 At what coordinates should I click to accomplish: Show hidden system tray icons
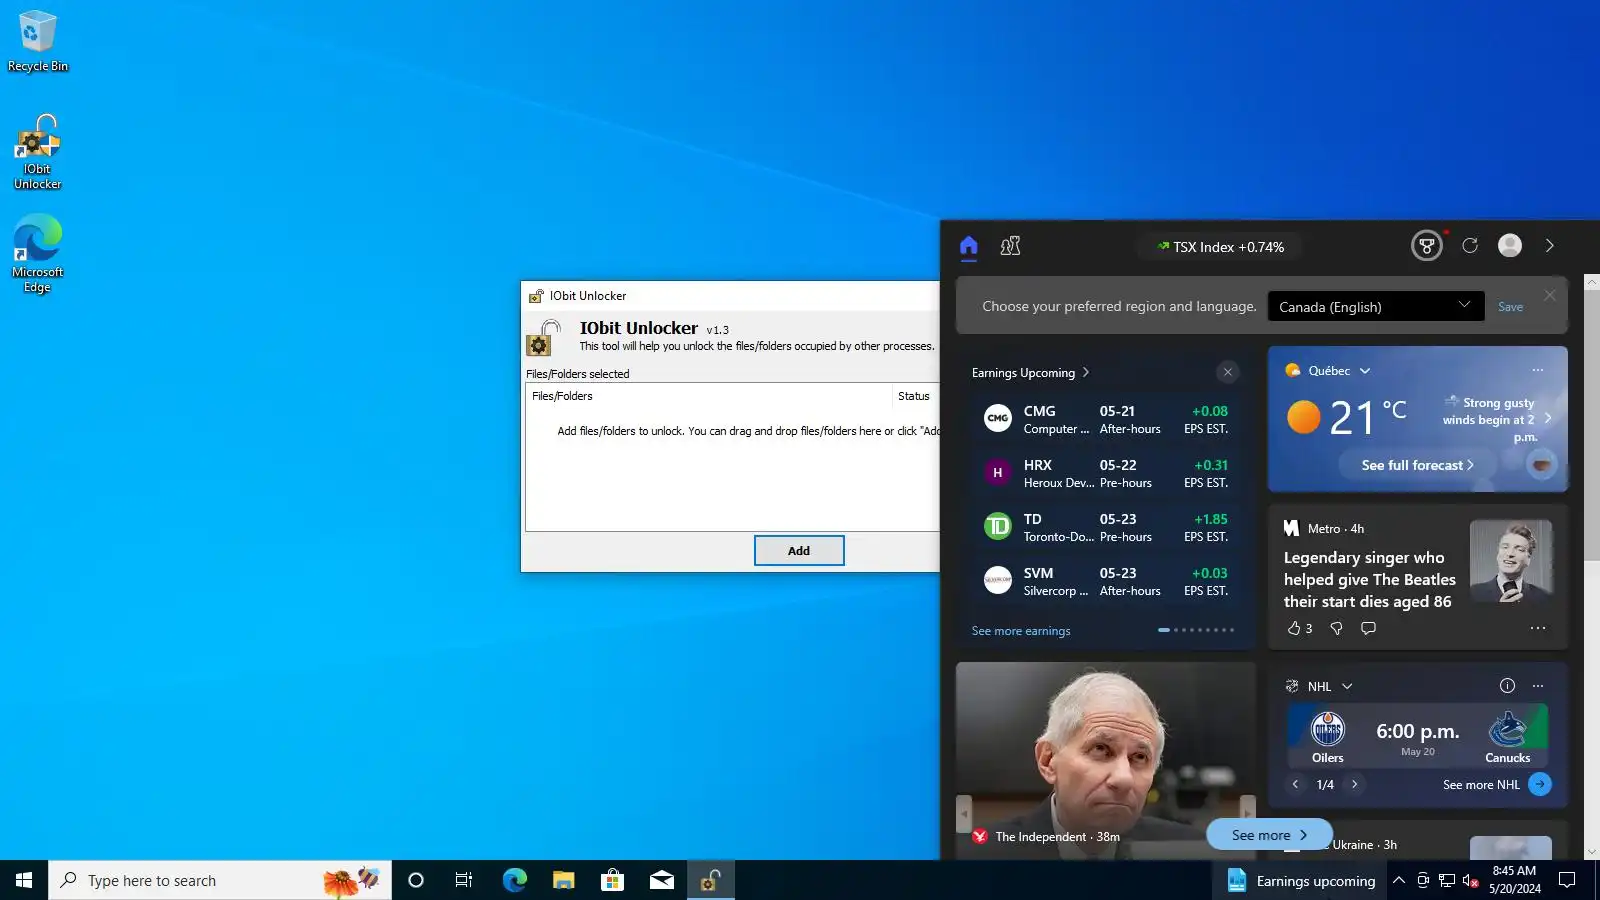click(x=1399, y=880)
